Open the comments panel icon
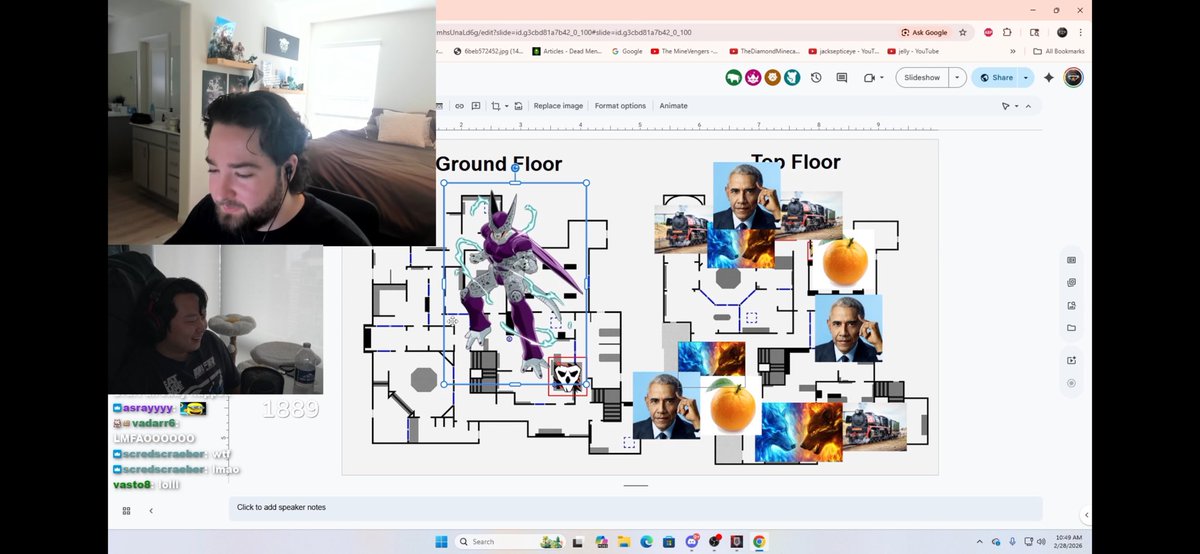This screenshot has width=1200, height=554. click(842, 77)
